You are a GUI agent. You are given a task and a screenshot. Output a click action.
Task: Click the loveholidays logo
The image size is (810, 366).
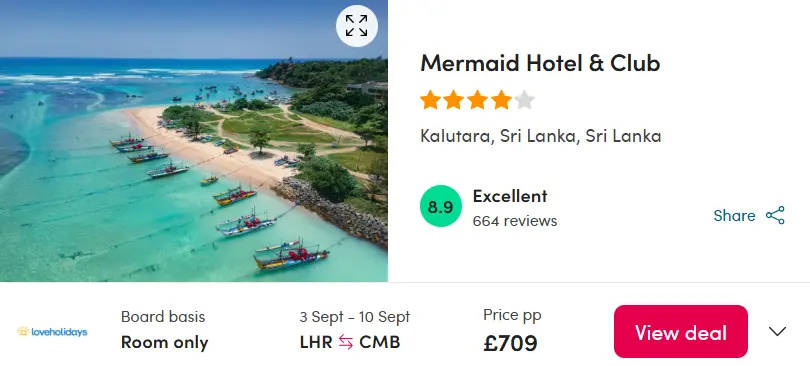(x=52, y=331)
